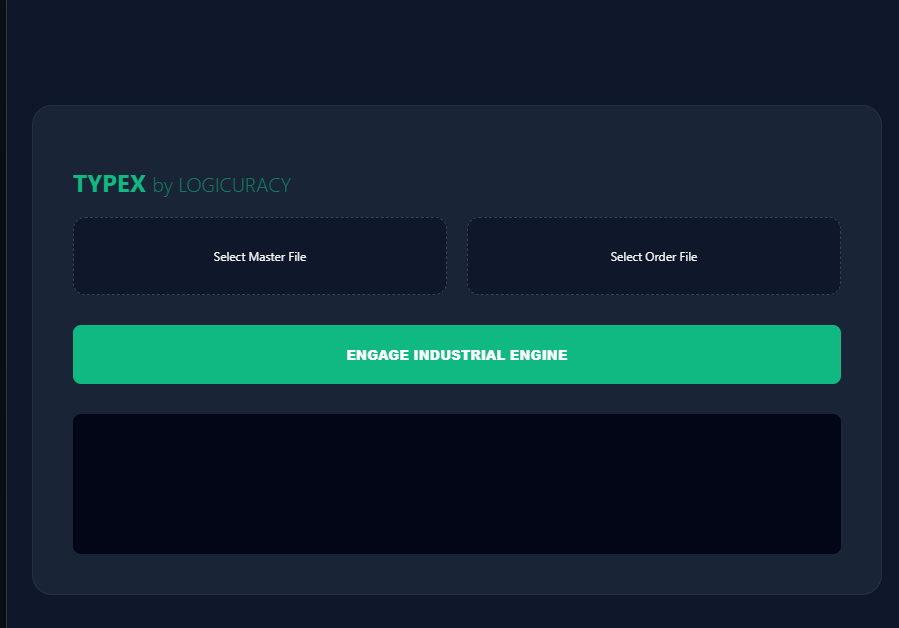The image size is (899, 628).
Task: Click the "Select Master File" label text
Action: (259, 257)
